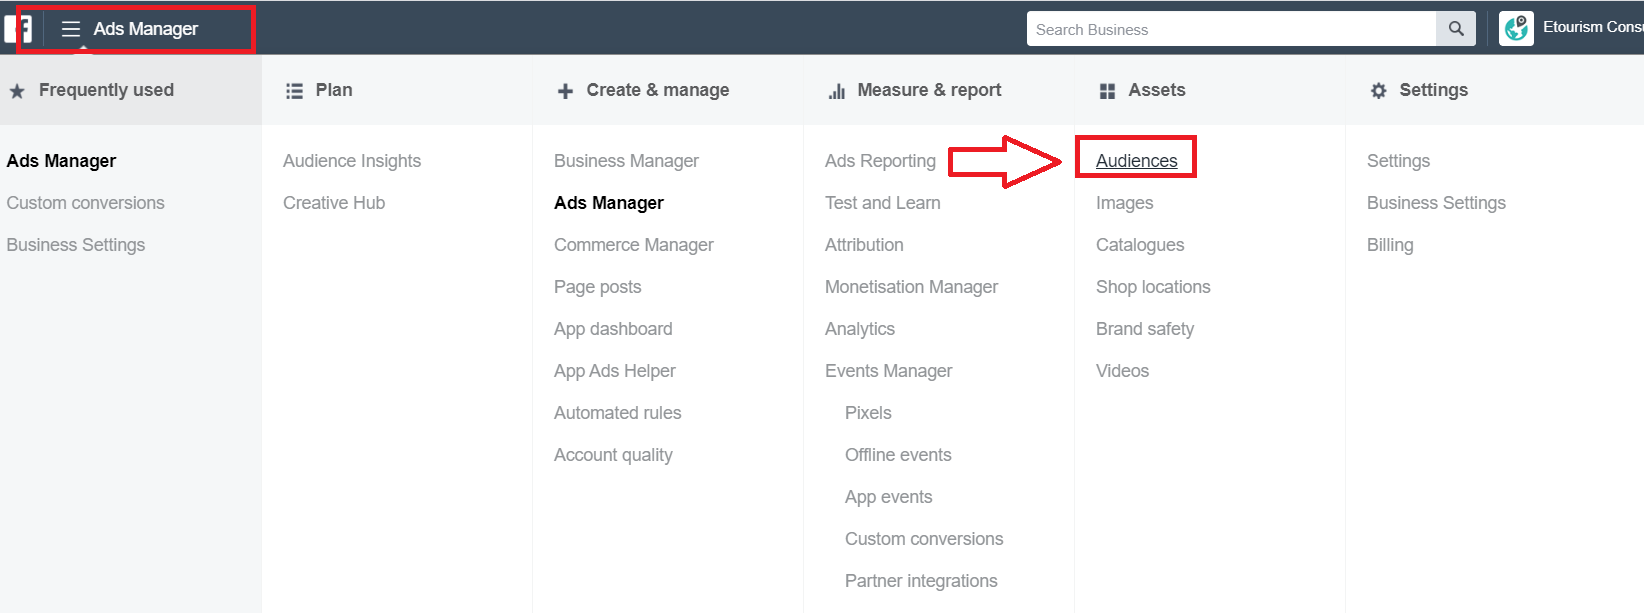The height and width of the screenshot is (613, 1644).
Task: Open Monetisation Manager
Action: coord(911,287)
